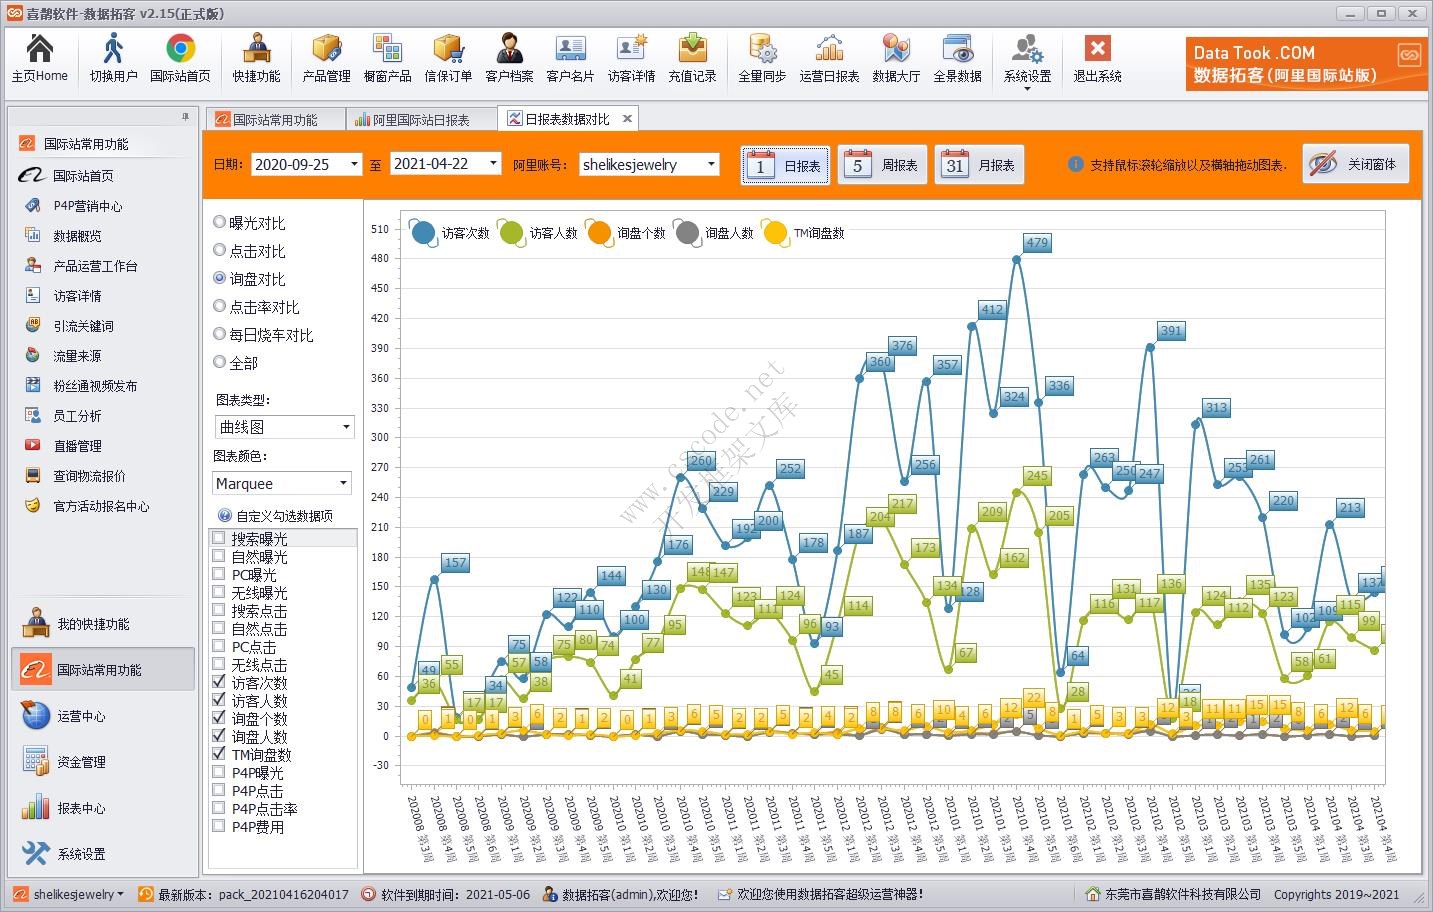Expand the 系统设置 dropdown arrow
Viewport: 1433px width, 912px height.
tap(1027, 89)
